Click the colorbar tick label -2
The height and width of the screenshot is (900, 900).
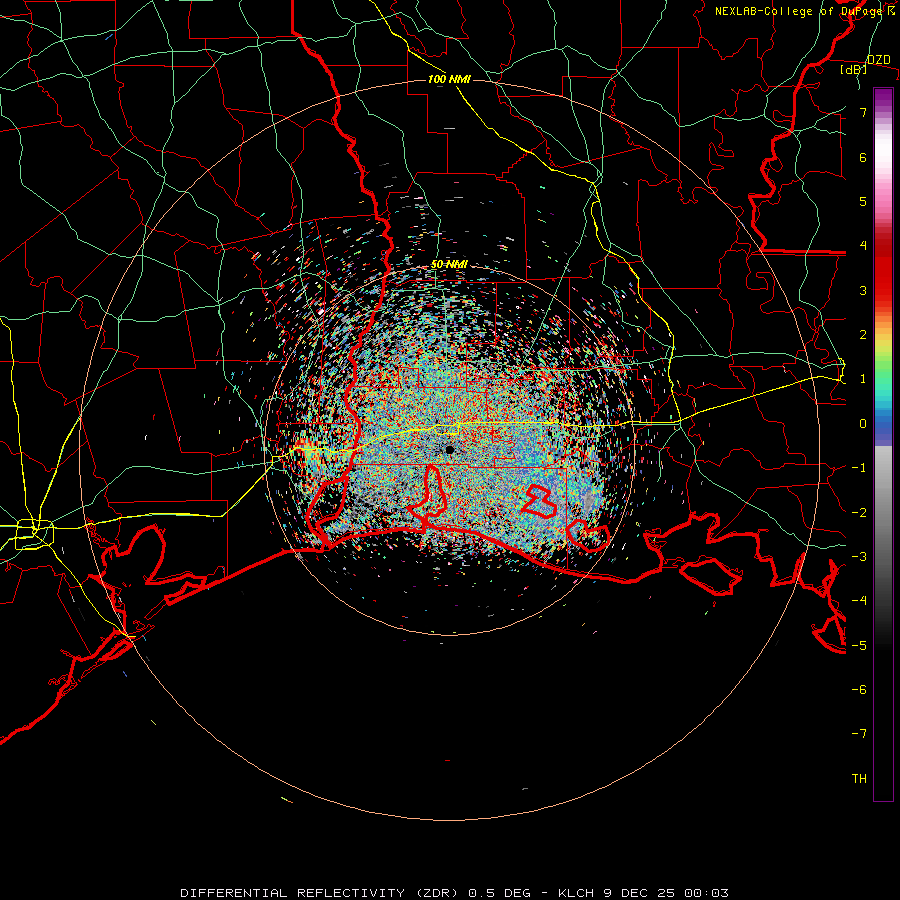[x=859, y=513]
